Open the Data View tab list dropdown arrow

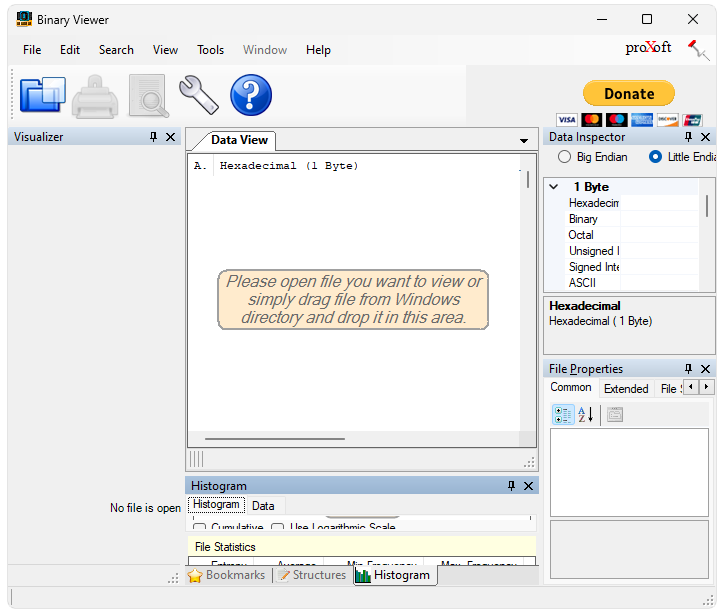click(524, 141)
